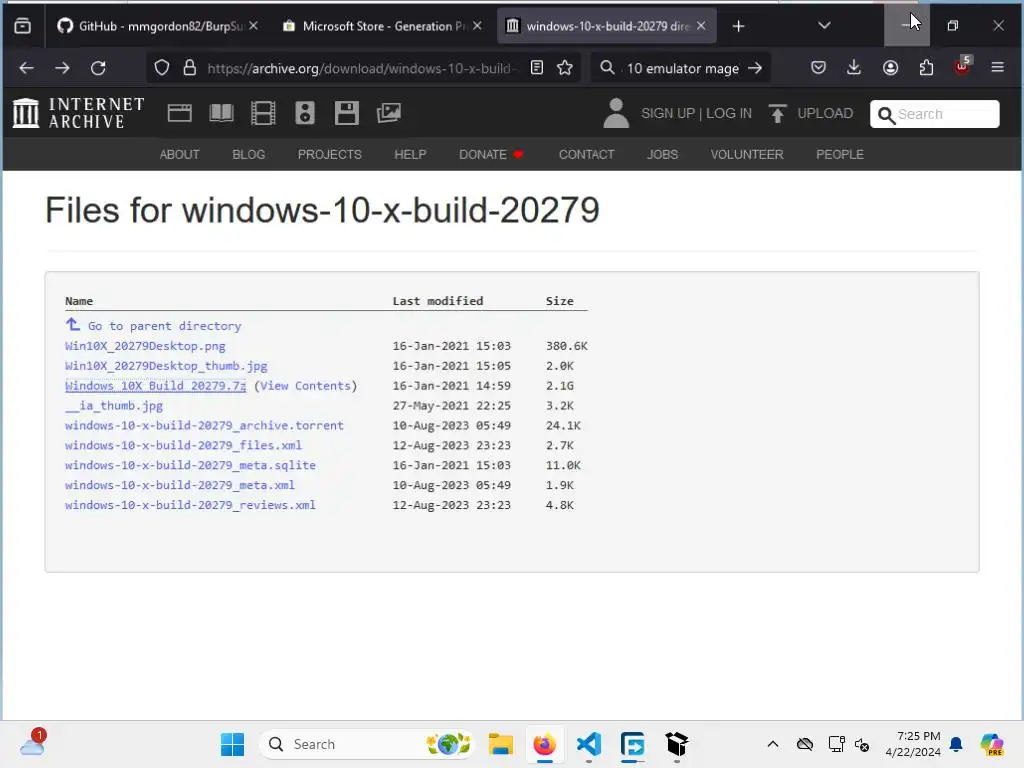
Task: Open __ia_thumb.jpg file link
Action: tap(114, 406)
